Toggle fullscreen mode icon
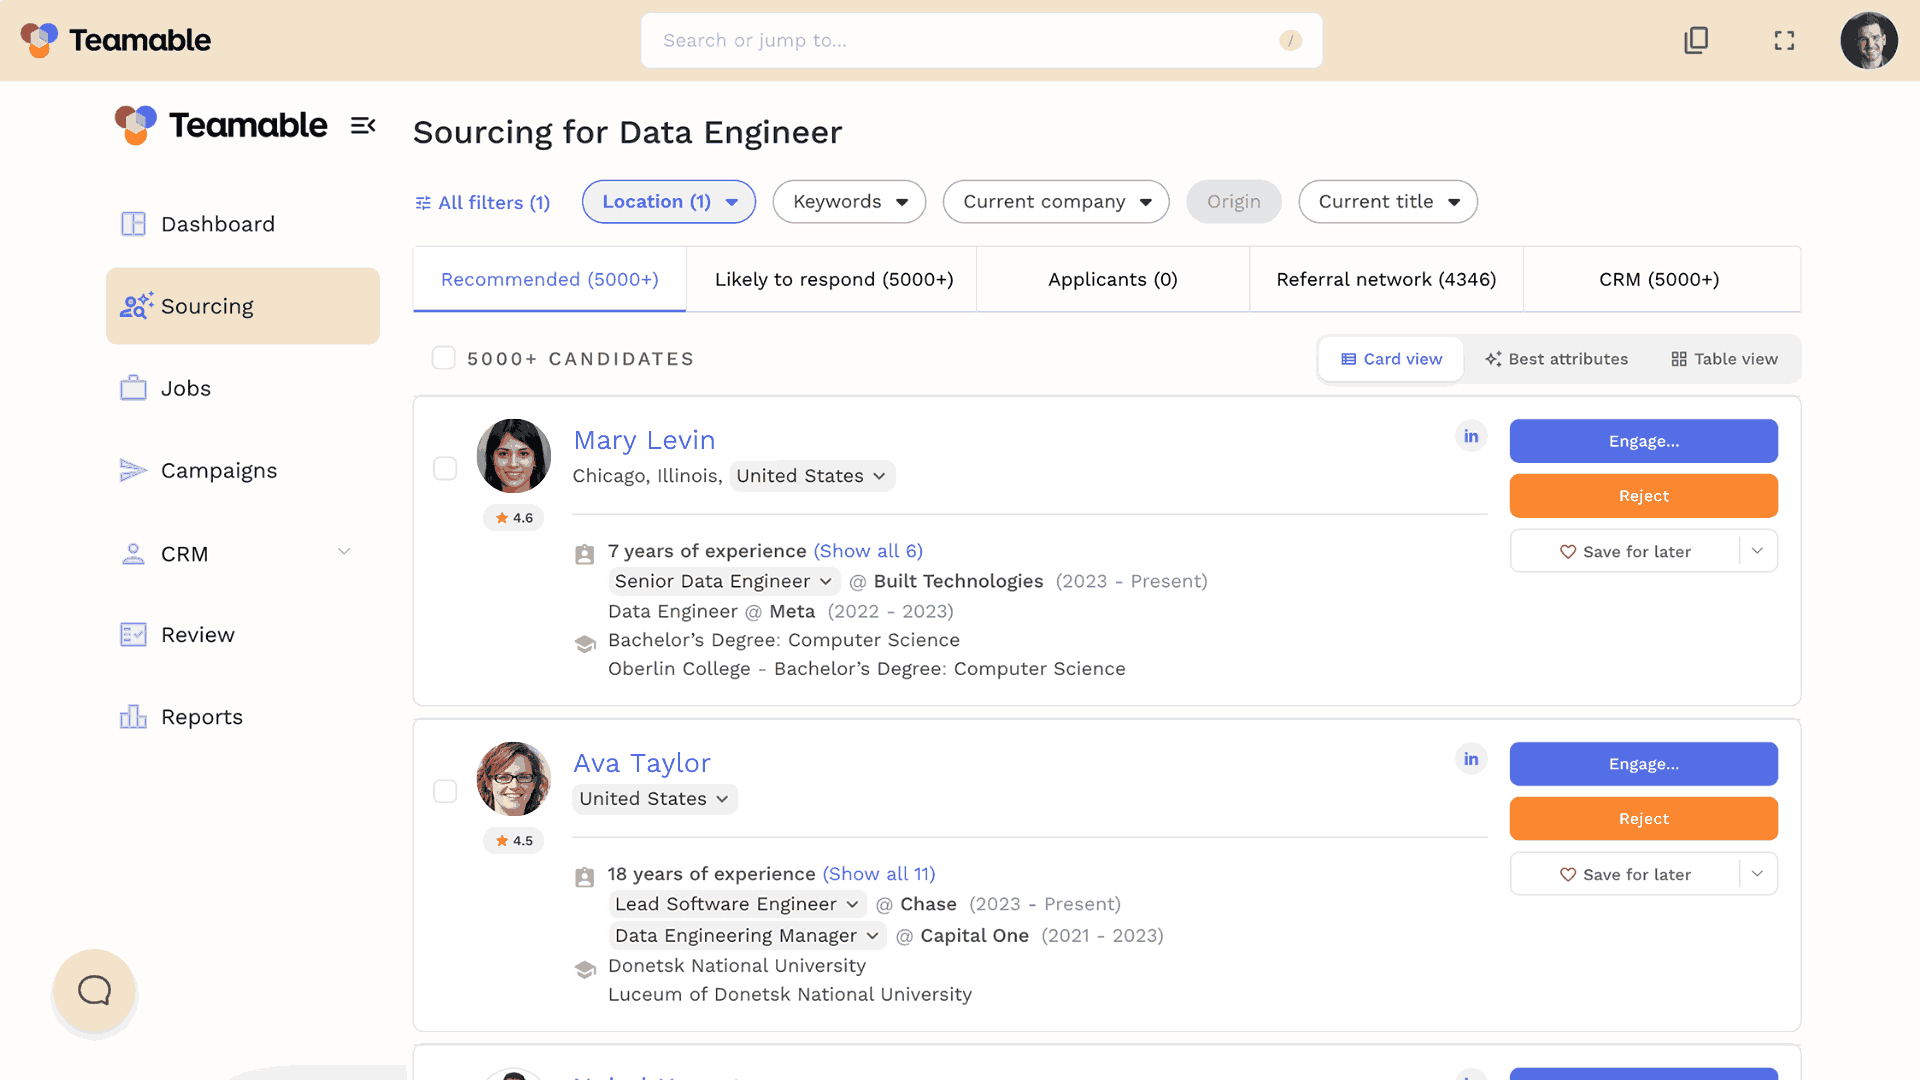This screenshot has width=1920, height=1080. 1785,41
